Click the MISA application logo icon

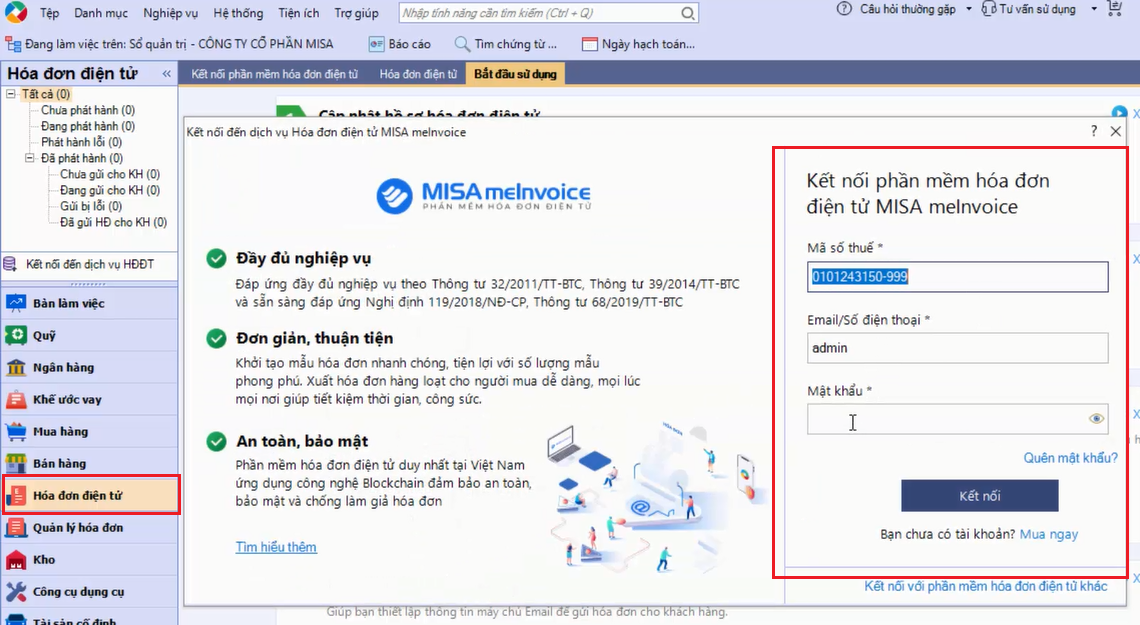15,12
